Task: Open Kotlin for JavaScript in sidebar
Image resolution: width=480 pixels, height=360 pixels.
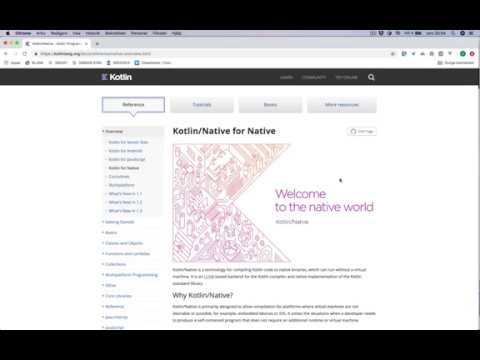Action: coord(127,160)
